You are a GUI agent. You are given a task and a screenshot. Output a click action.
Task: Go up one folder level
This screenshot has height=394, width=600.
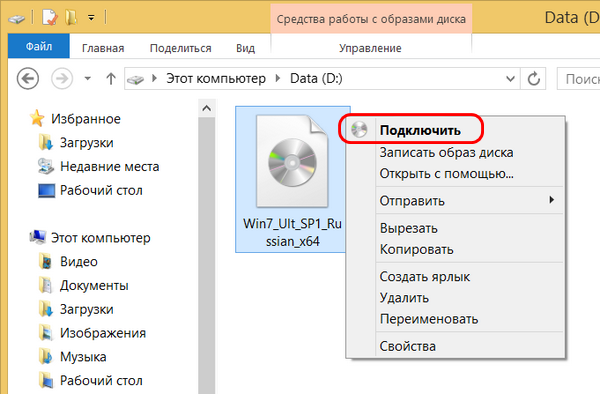pyautogui.click(x=111, y=79)
